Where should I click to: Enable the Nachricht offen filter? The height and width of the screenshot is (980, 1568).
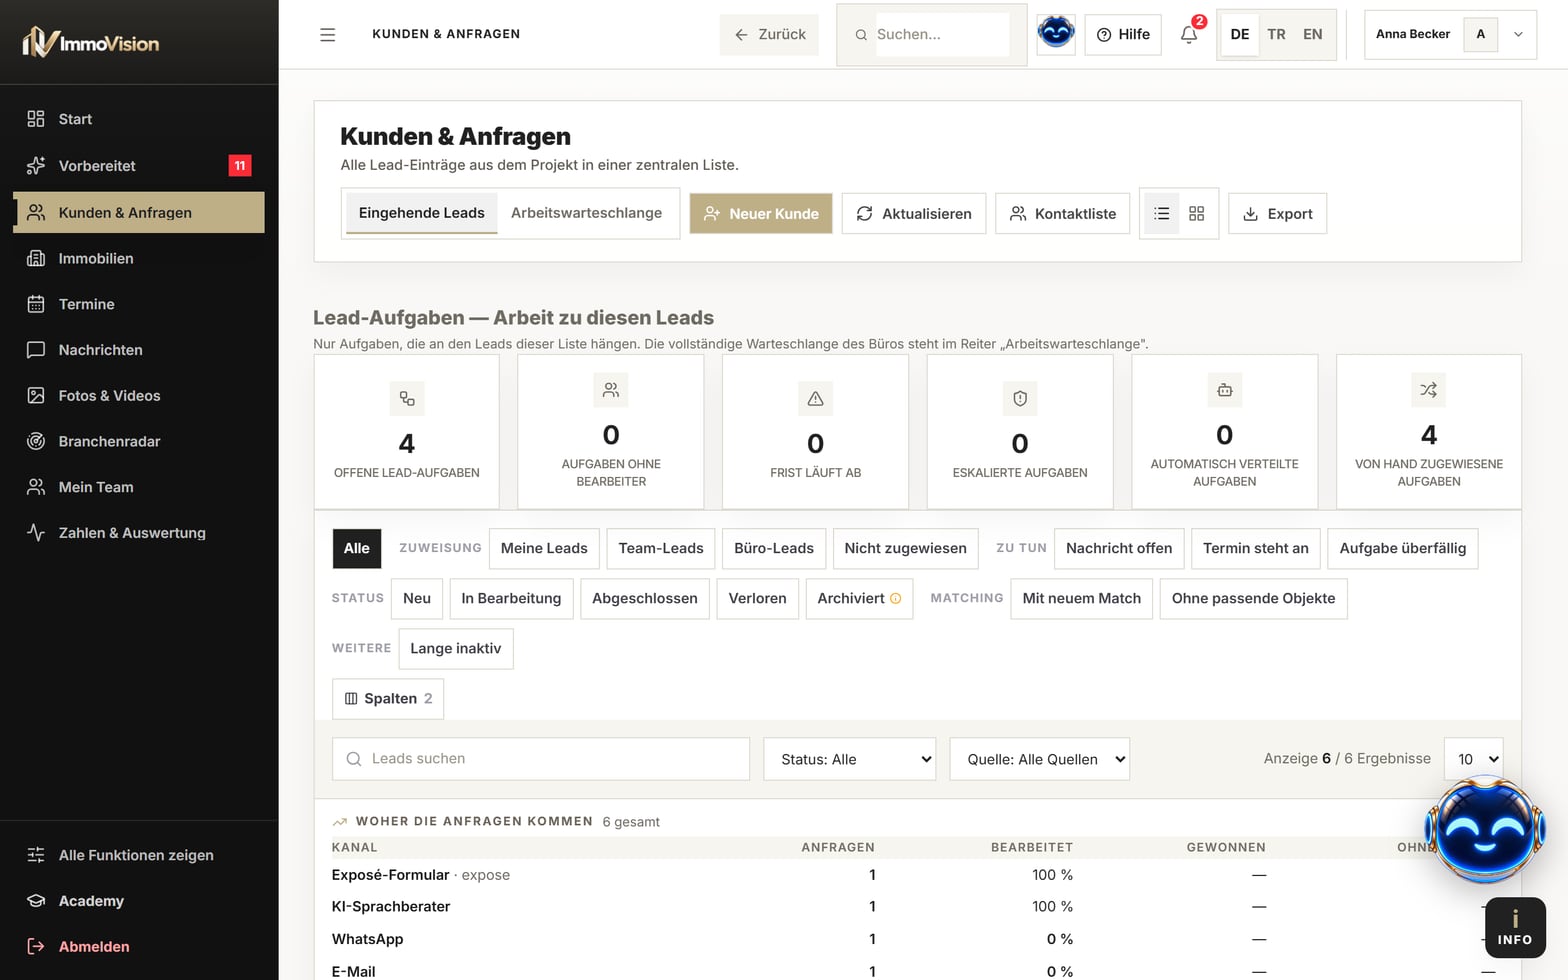(1119, 548)
